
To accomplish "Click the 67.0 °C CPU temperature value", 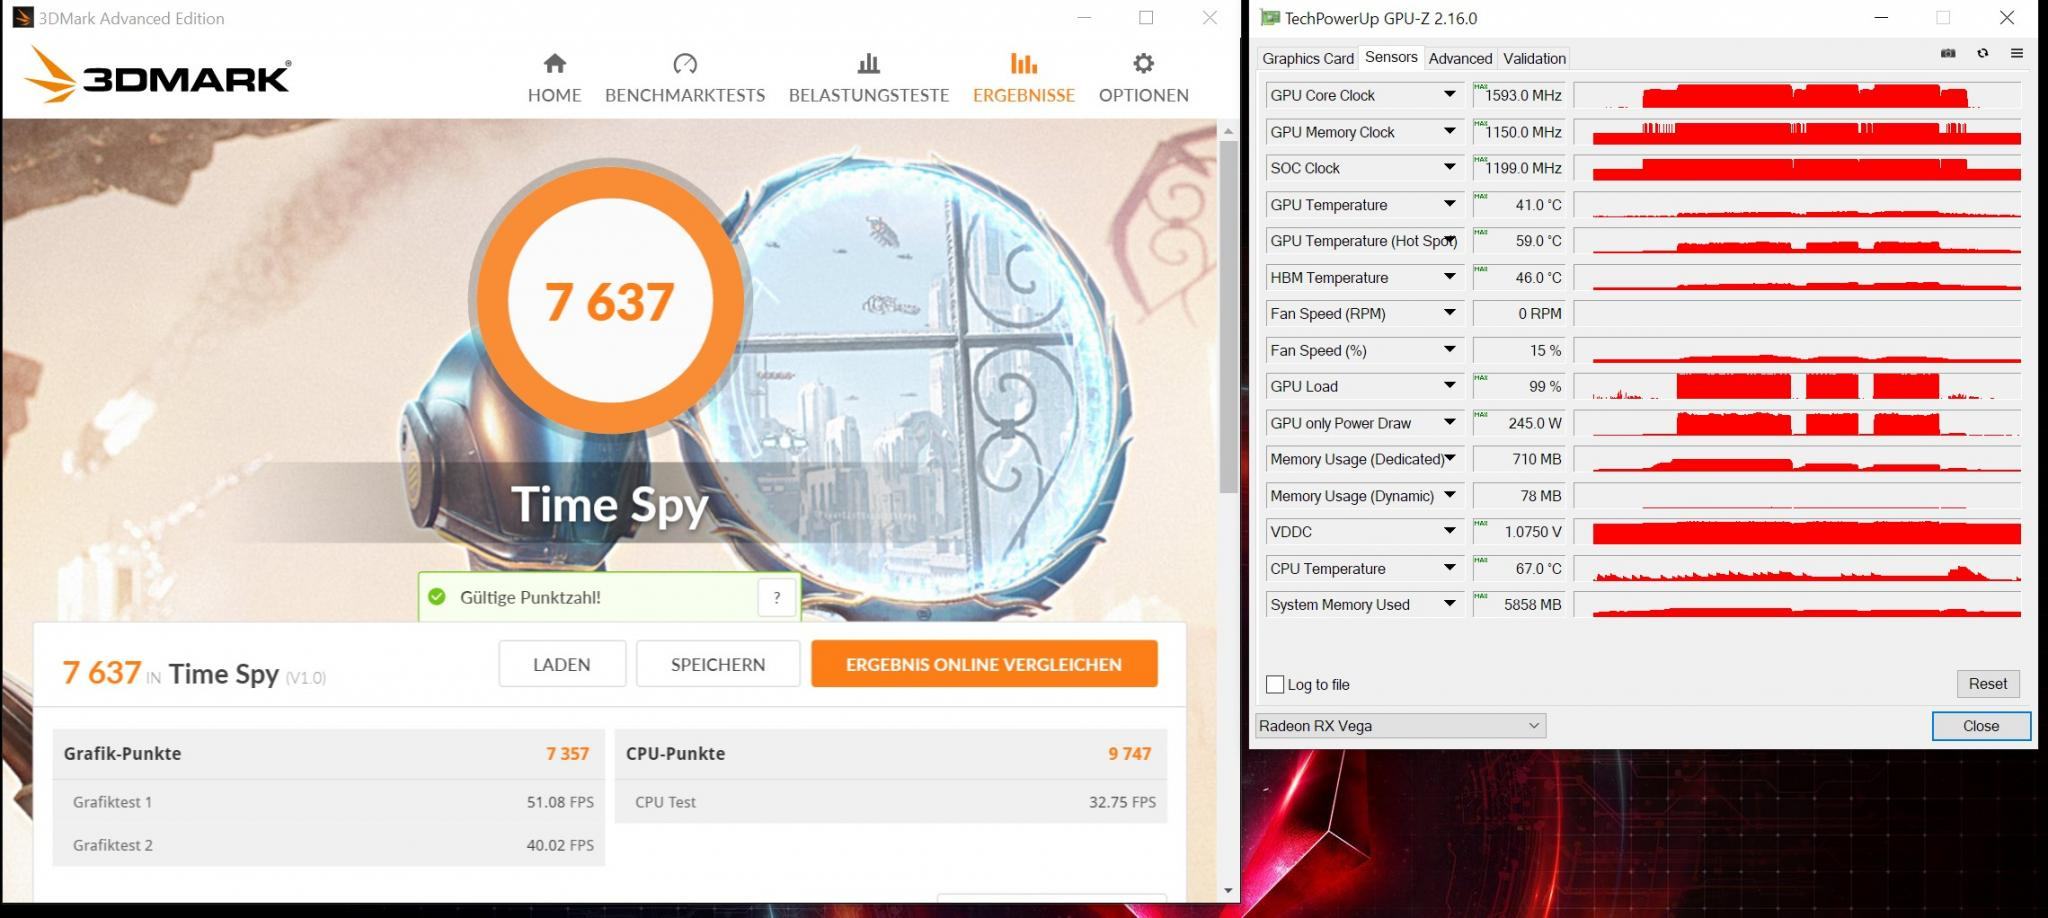I will (x=1518, y=568).
